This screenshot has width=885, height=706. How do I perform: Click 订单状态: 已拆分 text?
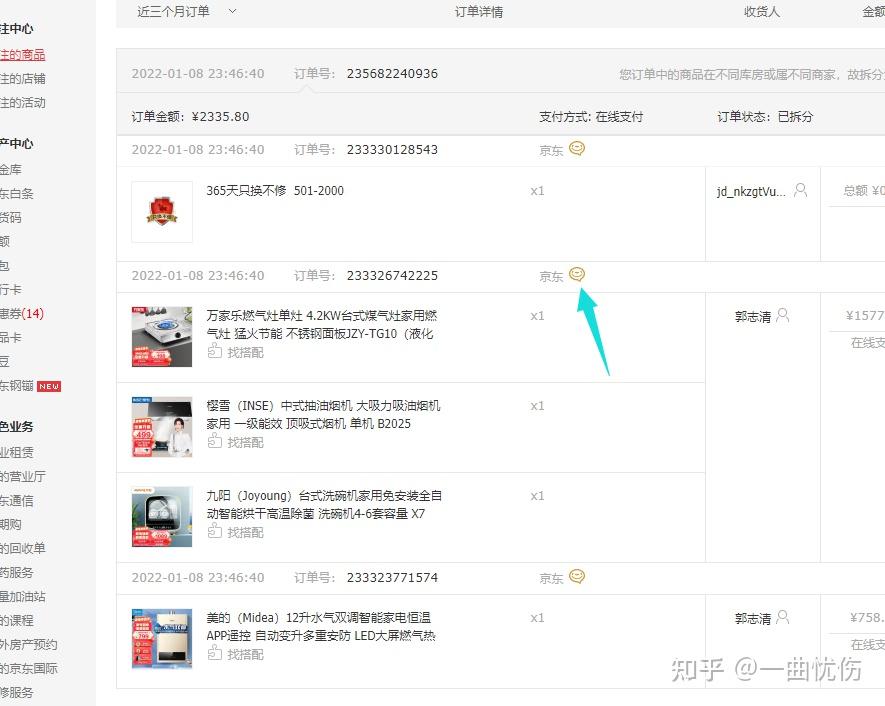(765, 117)
